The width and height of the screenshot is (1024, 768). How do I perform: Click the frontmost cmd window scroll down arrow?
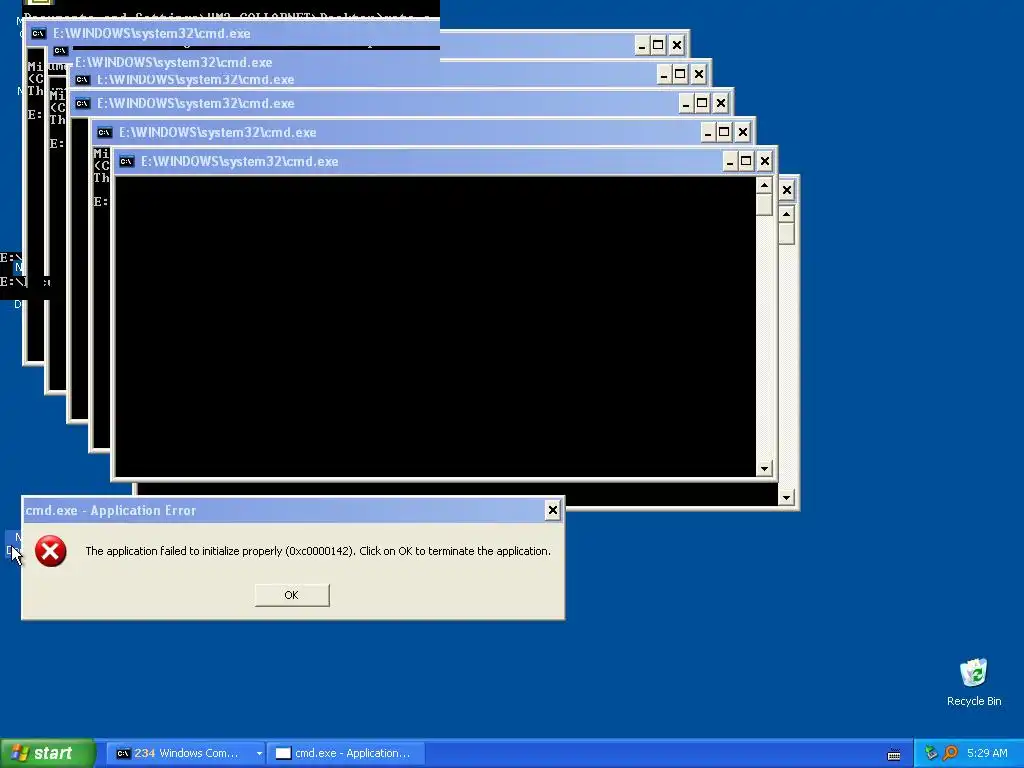764,469
